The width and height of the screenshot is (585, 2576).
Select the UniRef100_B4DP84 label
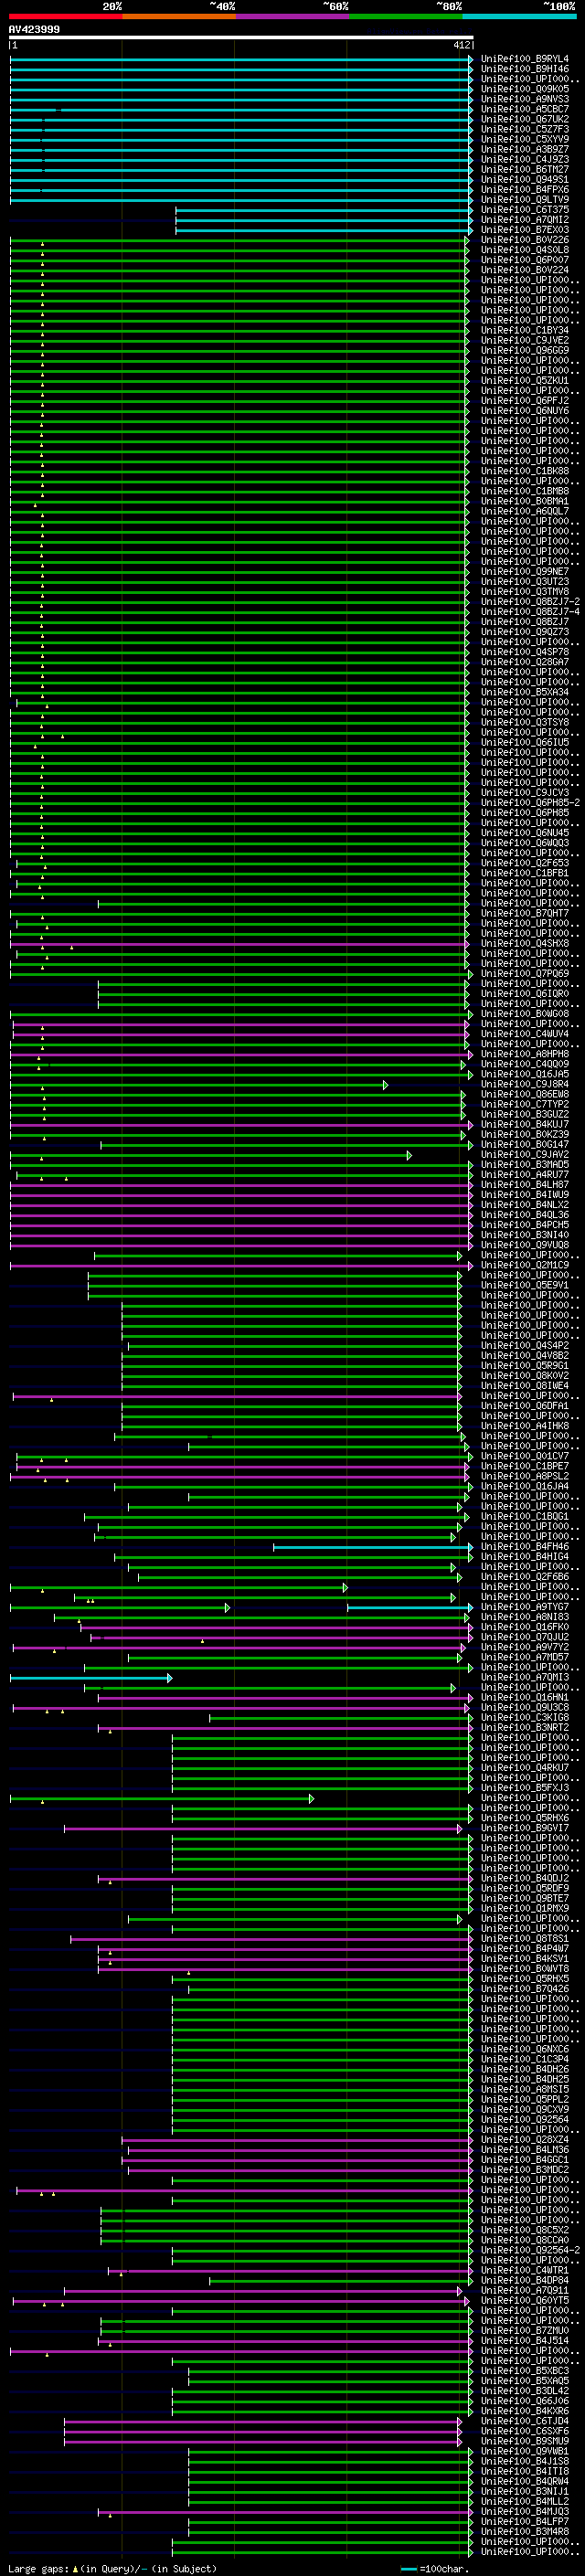(x=525, y=2280)
